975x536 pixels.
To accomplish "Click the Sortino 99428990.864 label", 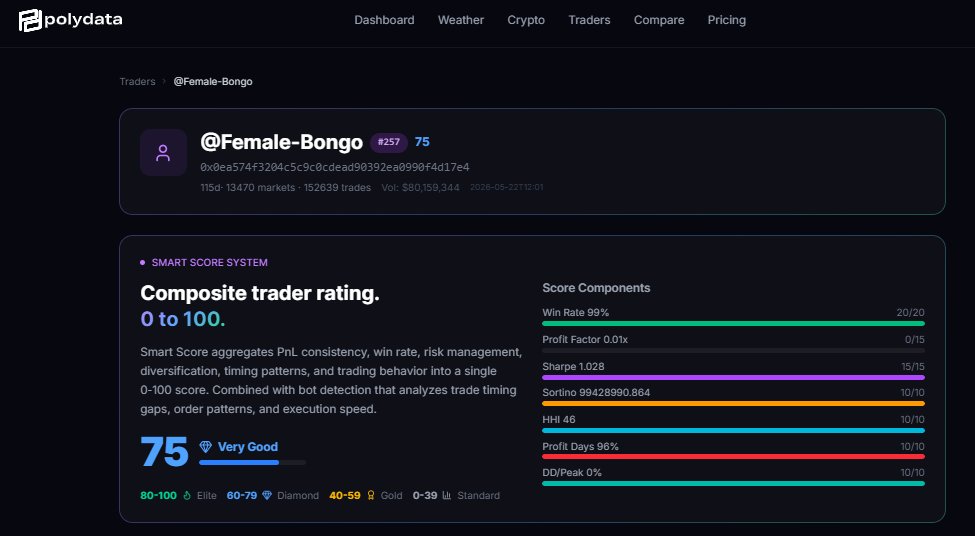I will [x=596, y=392].
